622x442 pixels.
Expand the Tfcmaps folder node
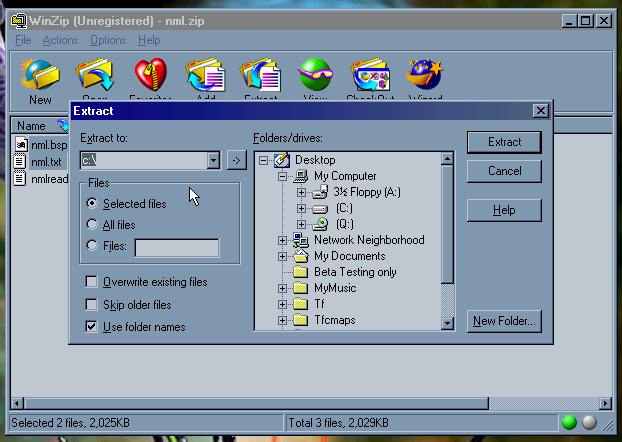click(x=282, y=320)
